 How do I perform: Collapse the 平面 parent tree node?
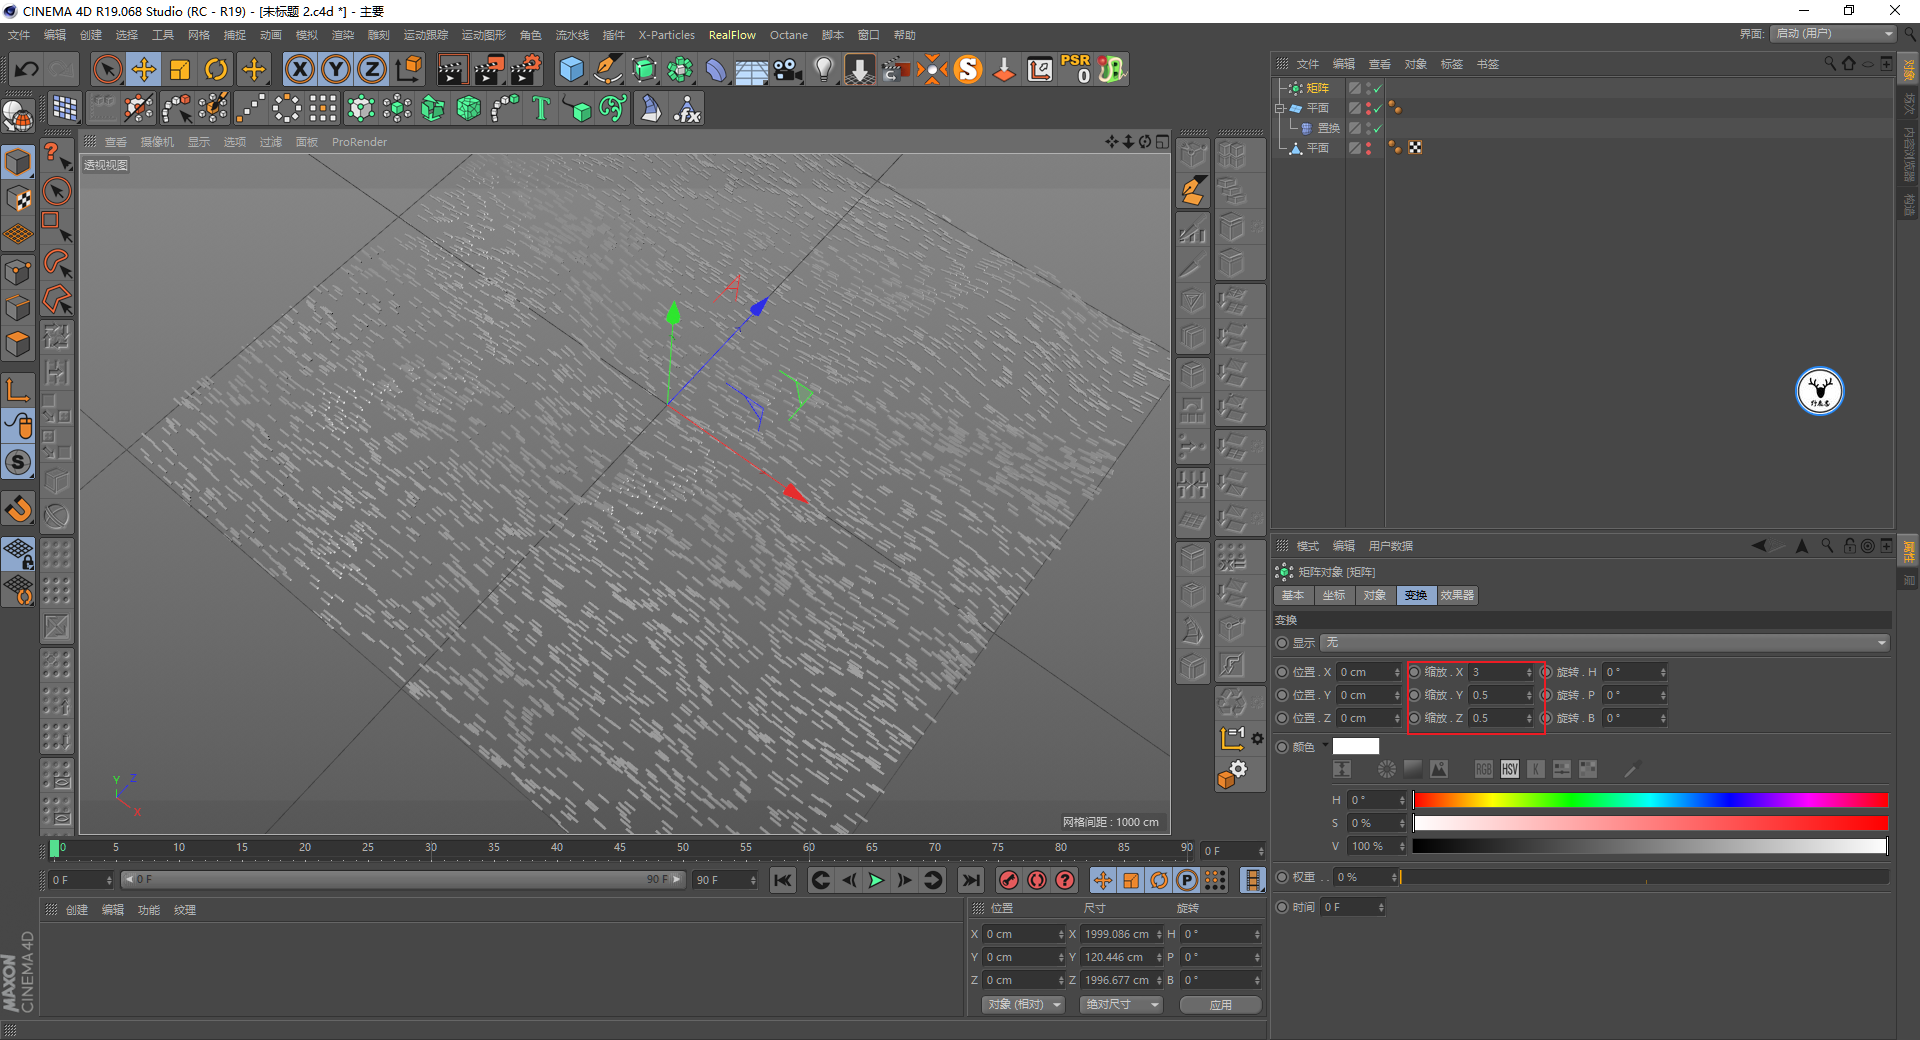point(1279,108)
